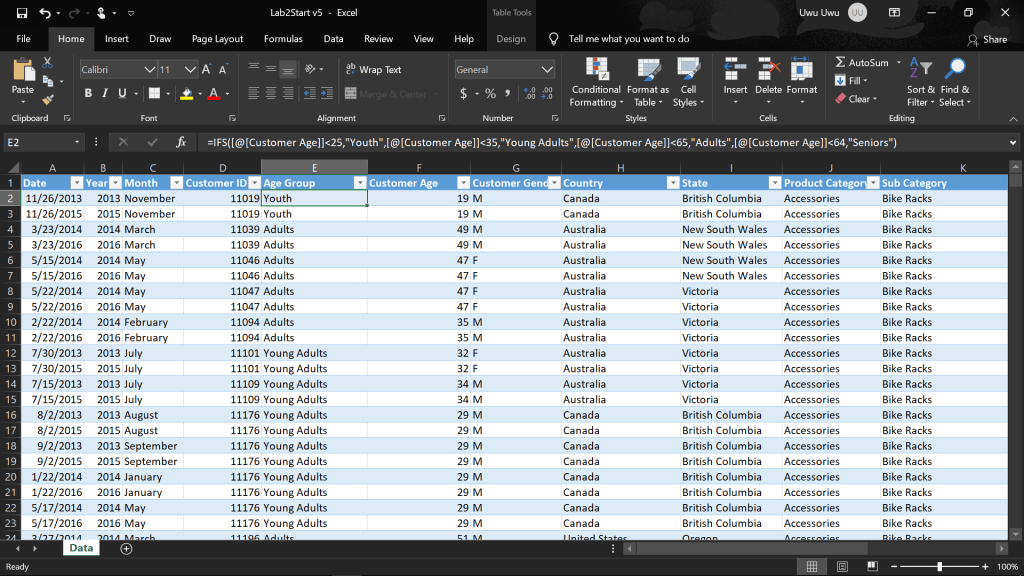Toggle Bold formatting
Viewport: 1024px width, 576px height.
click(x=88, y=94)
